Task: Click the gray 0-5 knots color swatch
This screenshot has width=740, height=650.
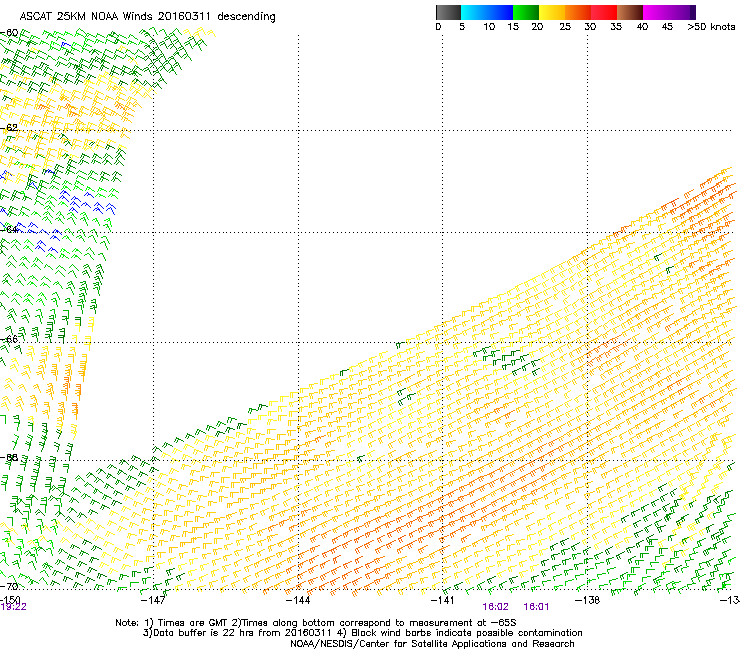Action: (x=448, y=12)
